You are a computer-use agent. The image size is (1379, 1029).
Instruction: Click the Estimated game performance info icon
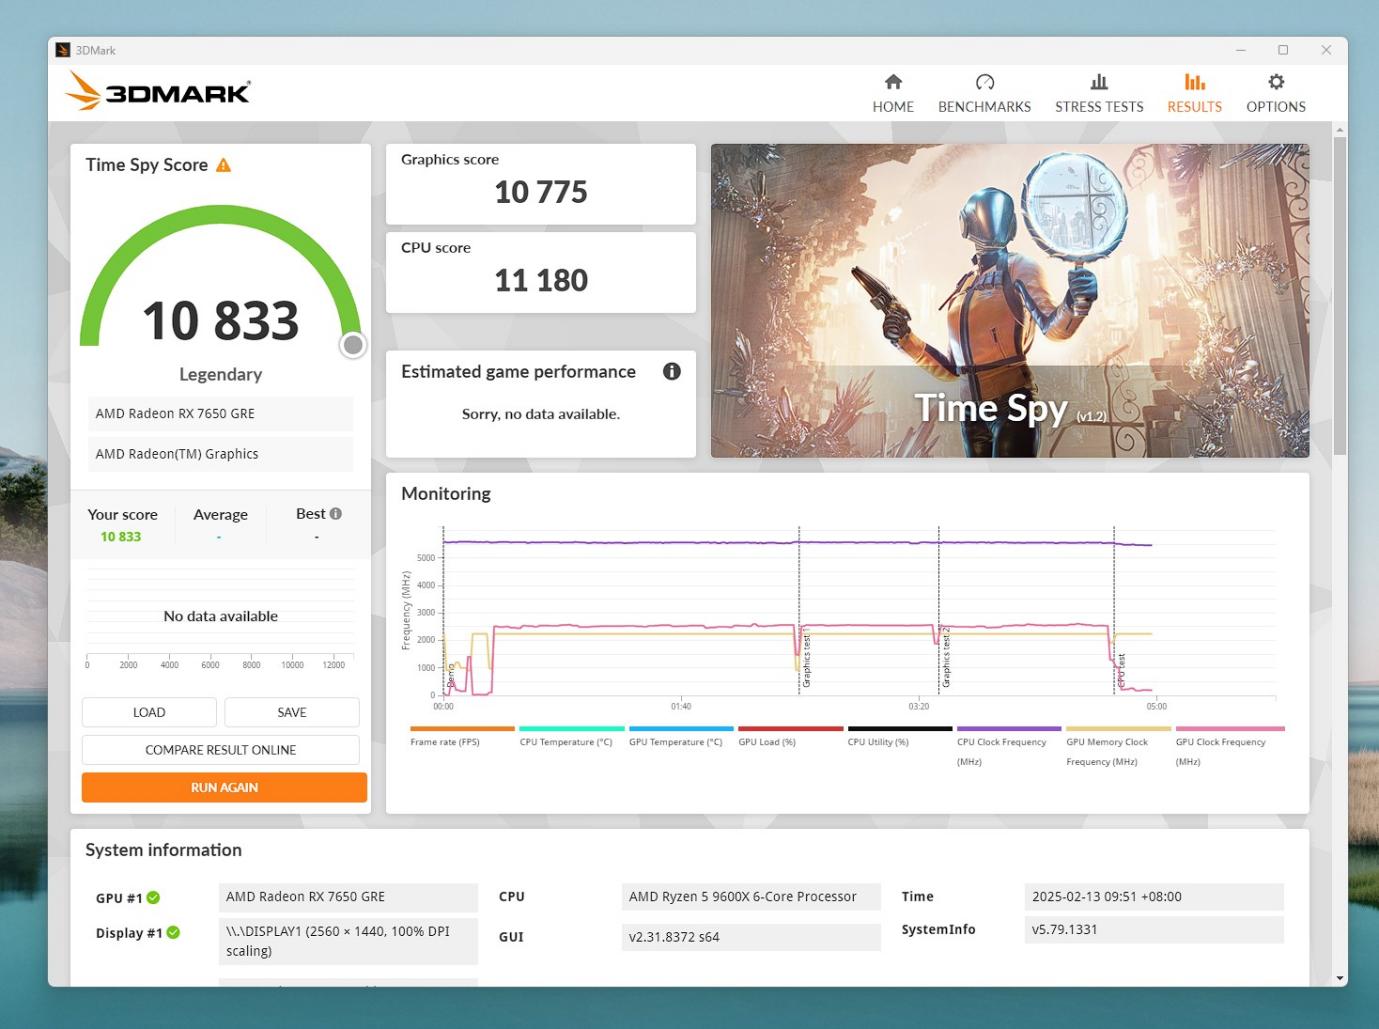(672, 371)
